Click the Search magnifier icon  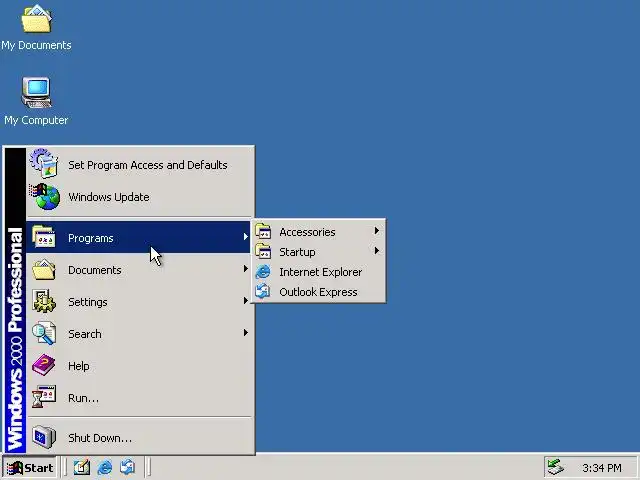(x=44, y=333)
